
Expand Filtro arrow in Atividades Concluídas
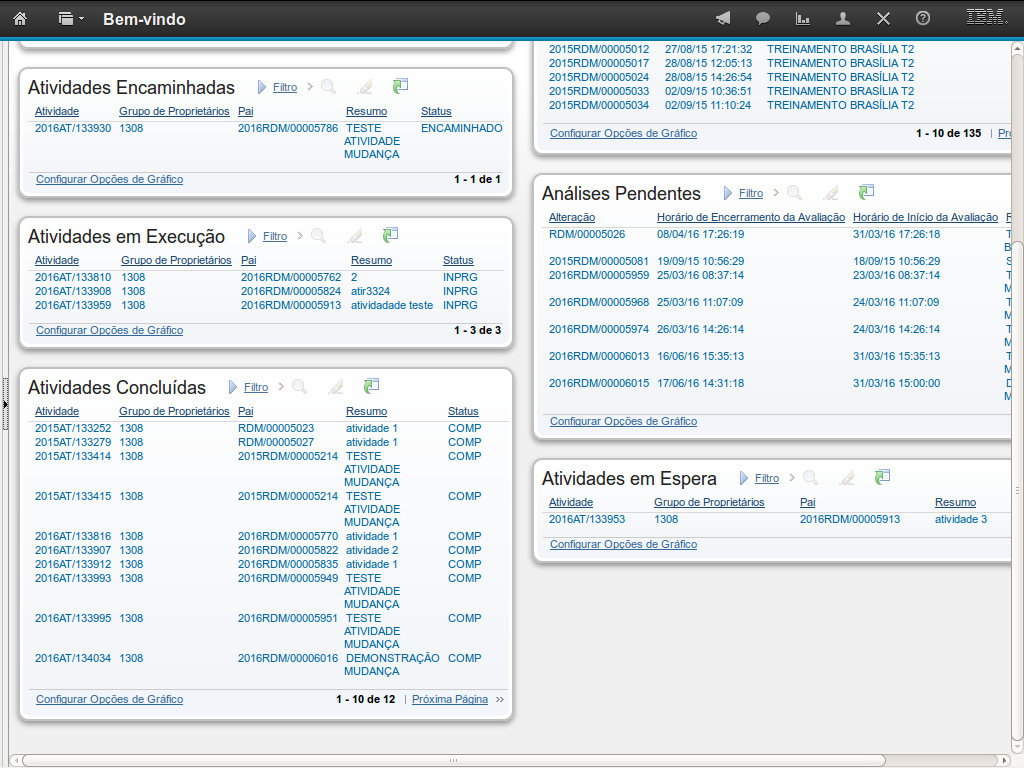(233, 387)
